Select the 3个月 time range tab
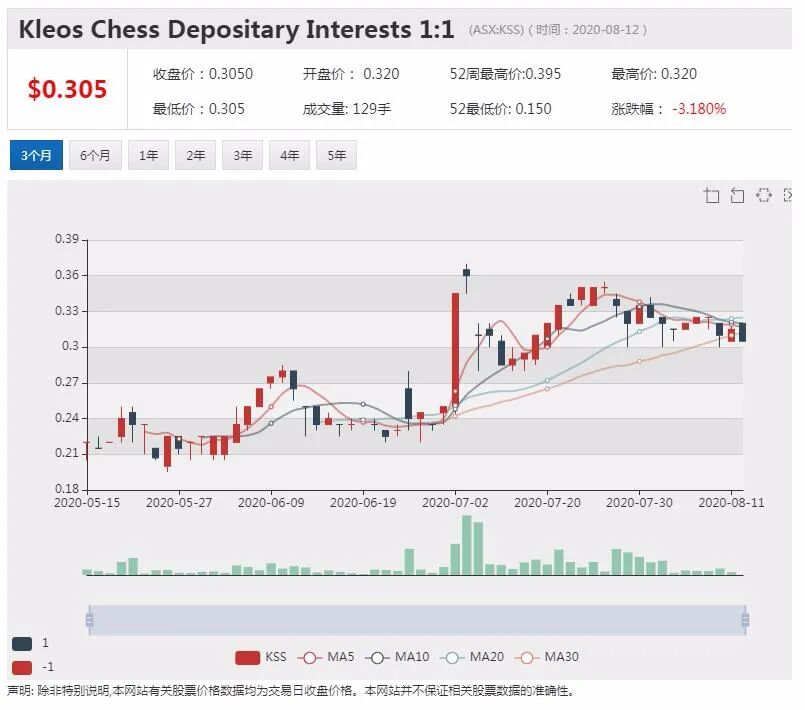The image size is (805, 710). (36, 155)
